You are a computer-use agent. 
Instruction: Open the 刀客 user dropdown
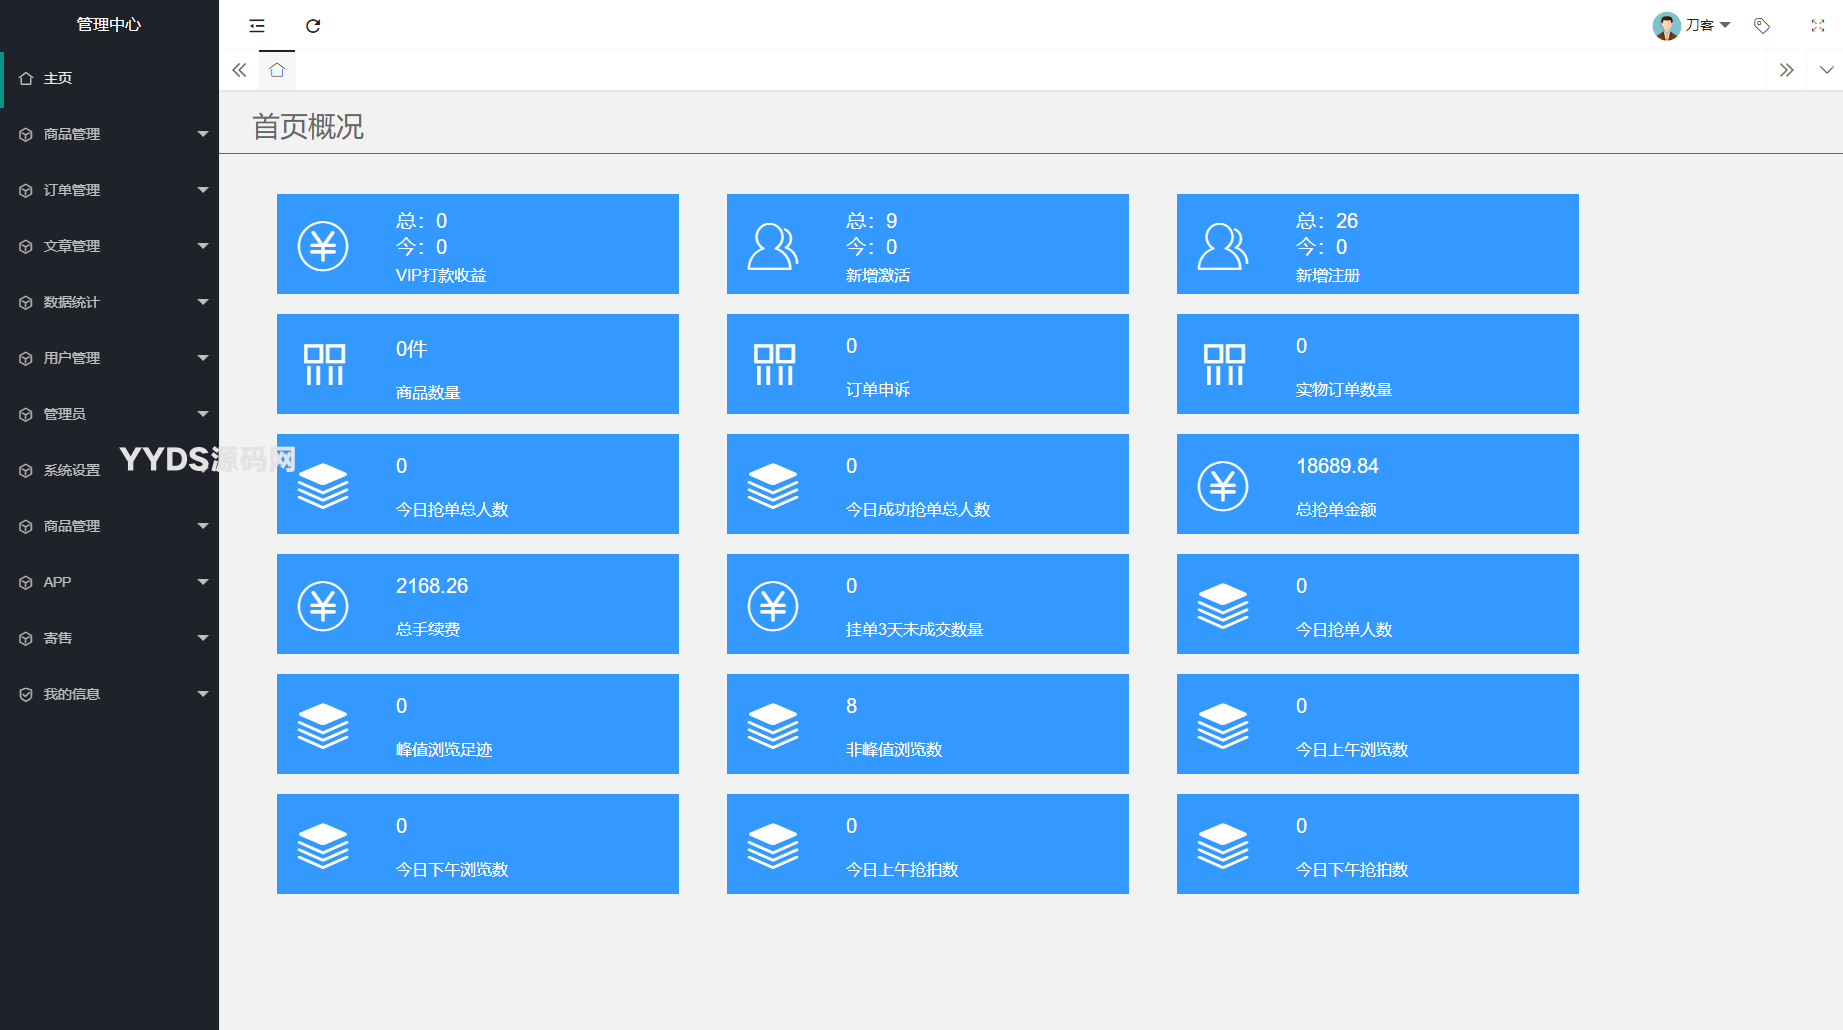pos(1692,26)
